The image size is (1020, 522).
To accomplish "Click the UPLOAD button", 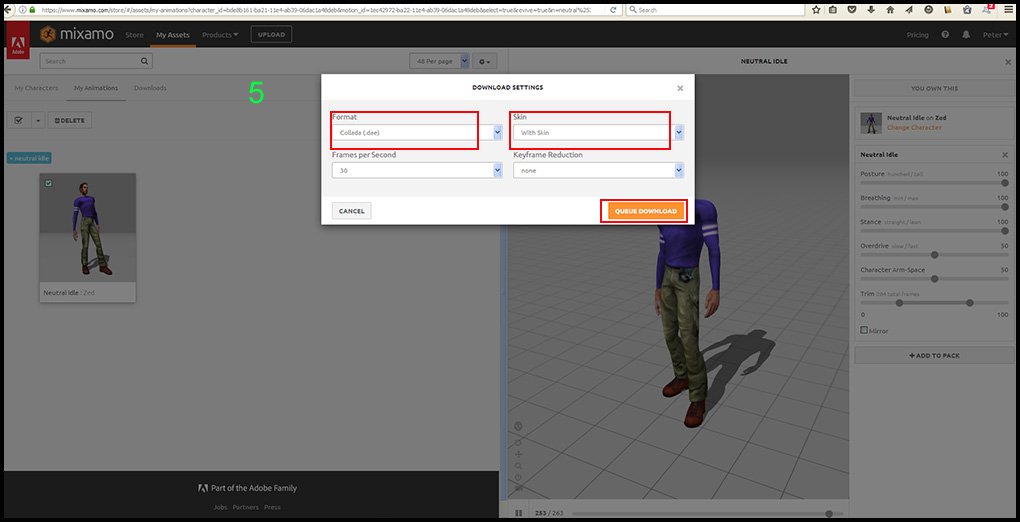I will coord(271,34).
